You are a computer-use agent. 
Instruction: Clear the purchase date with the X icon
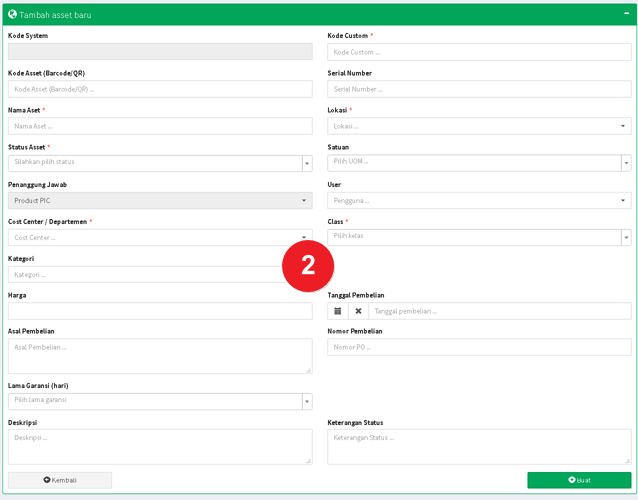pos(358,311)
